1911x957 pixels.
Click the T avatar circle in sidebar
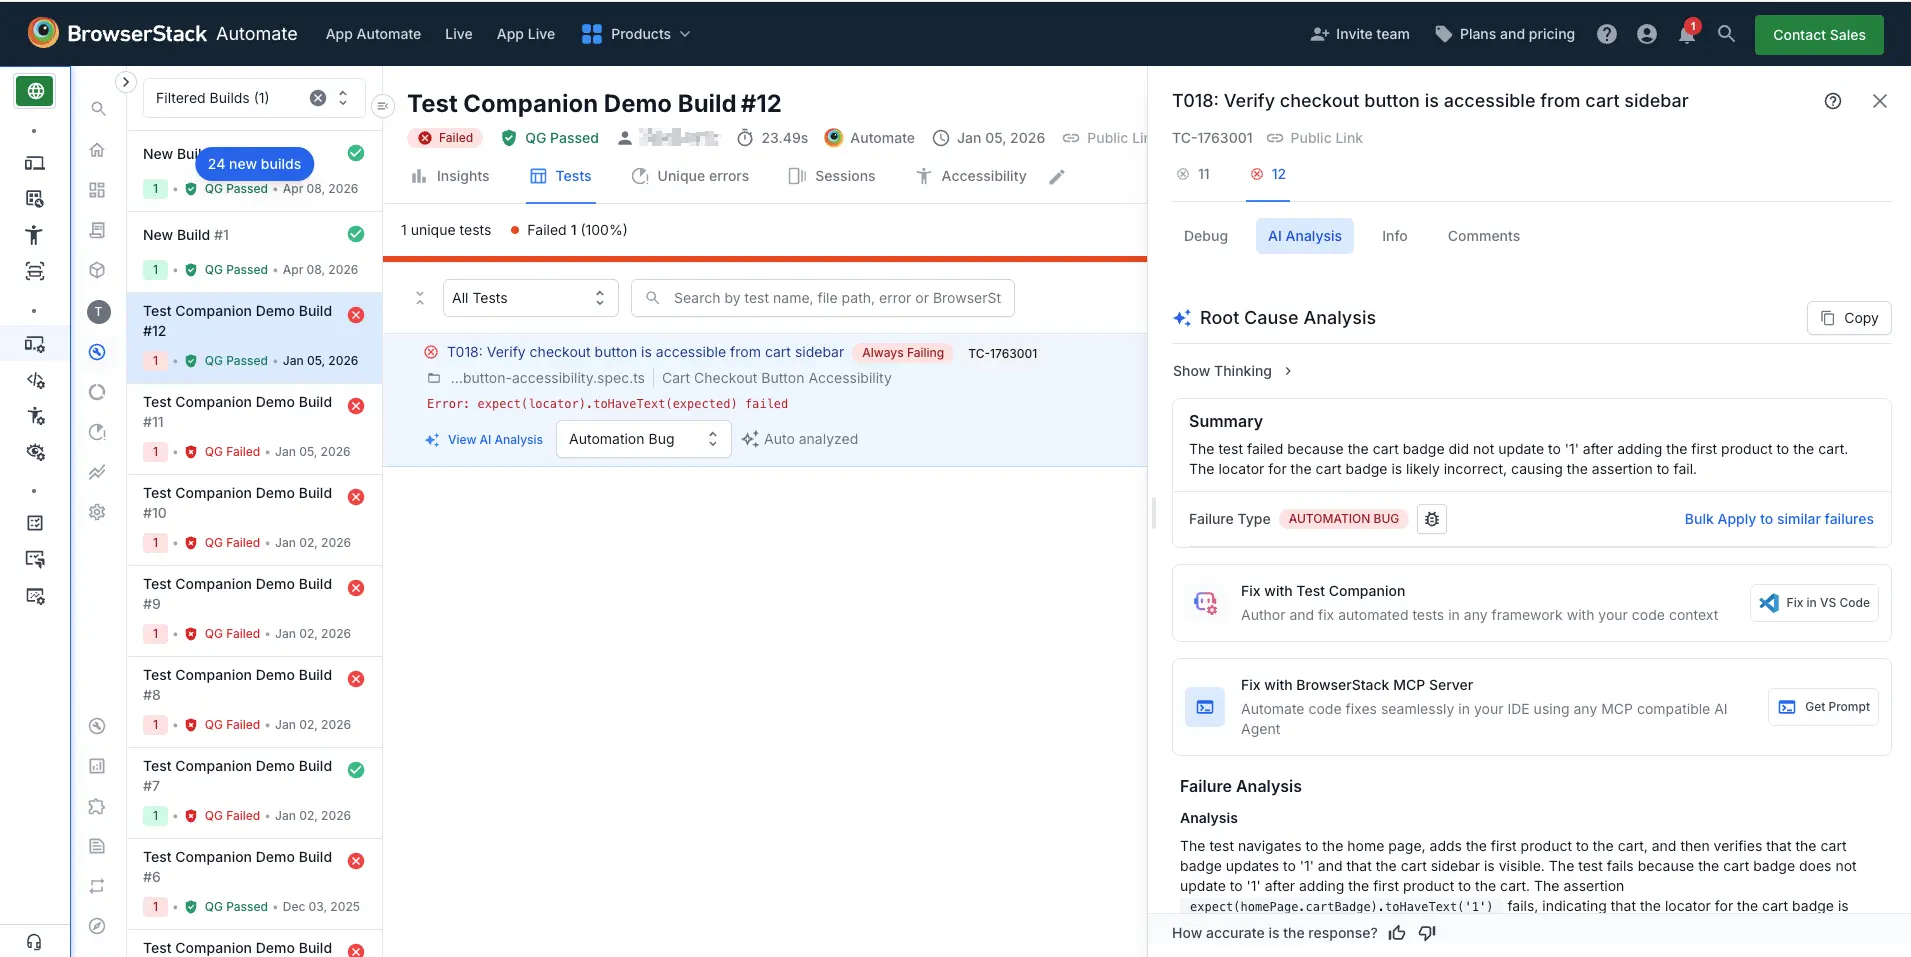tap(98, 312)
